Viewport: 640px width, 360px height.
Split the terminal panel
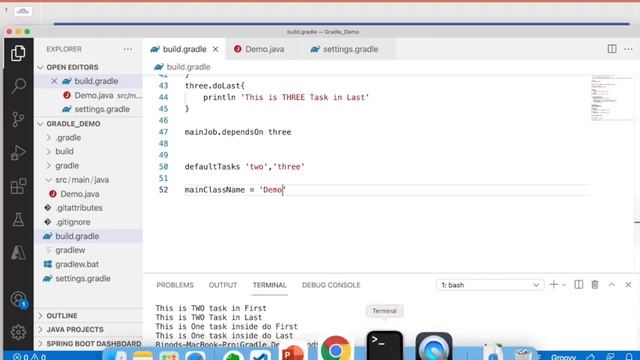pyautogui.click(x=578, y=284)
